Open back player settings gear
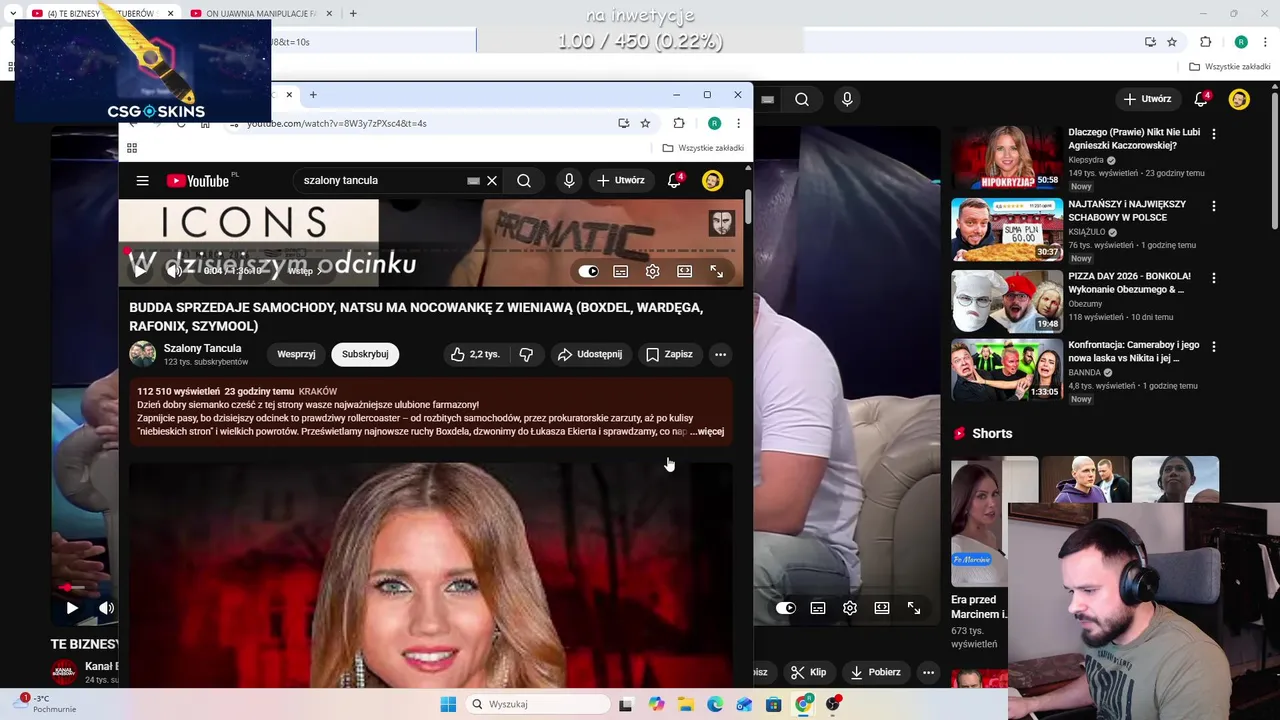 [850, 608]
